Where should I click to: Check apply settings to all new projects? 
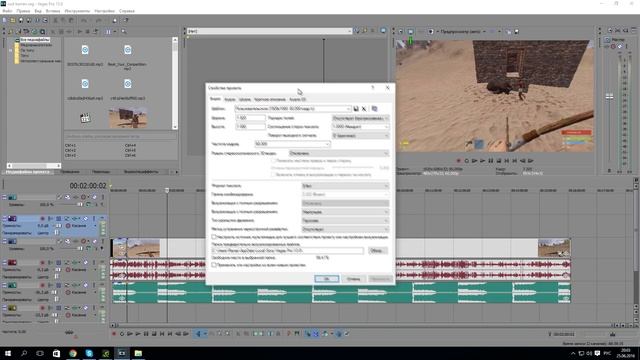(x=214, y=265)
